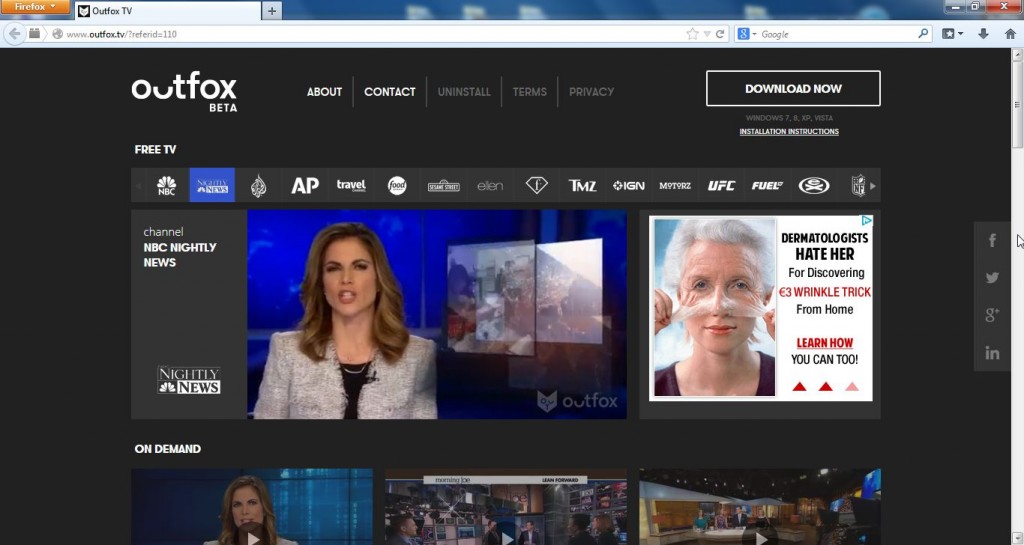Play the Morning Joe on-demand thumbnail

(x=505, y=506)
